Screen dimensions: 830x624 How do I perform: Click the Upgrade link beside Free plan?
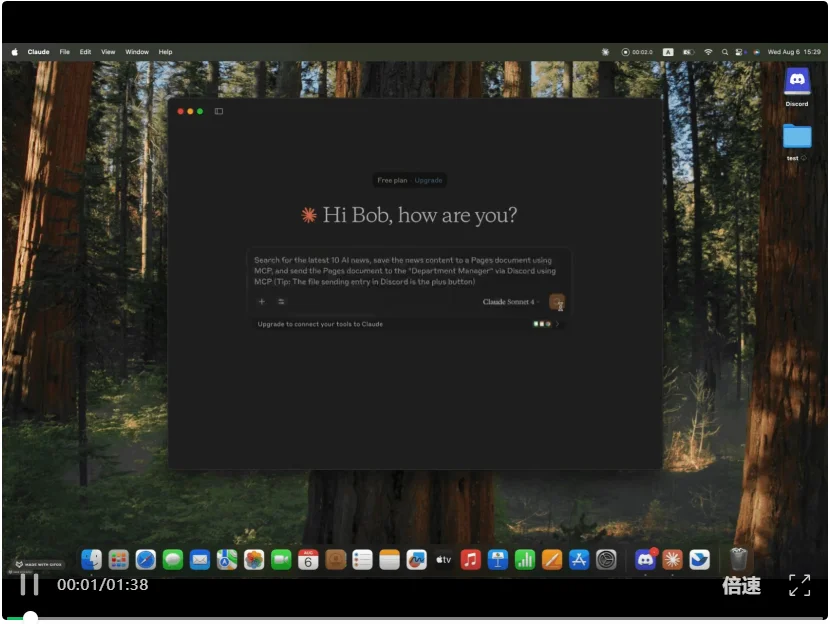click(429, 180)
